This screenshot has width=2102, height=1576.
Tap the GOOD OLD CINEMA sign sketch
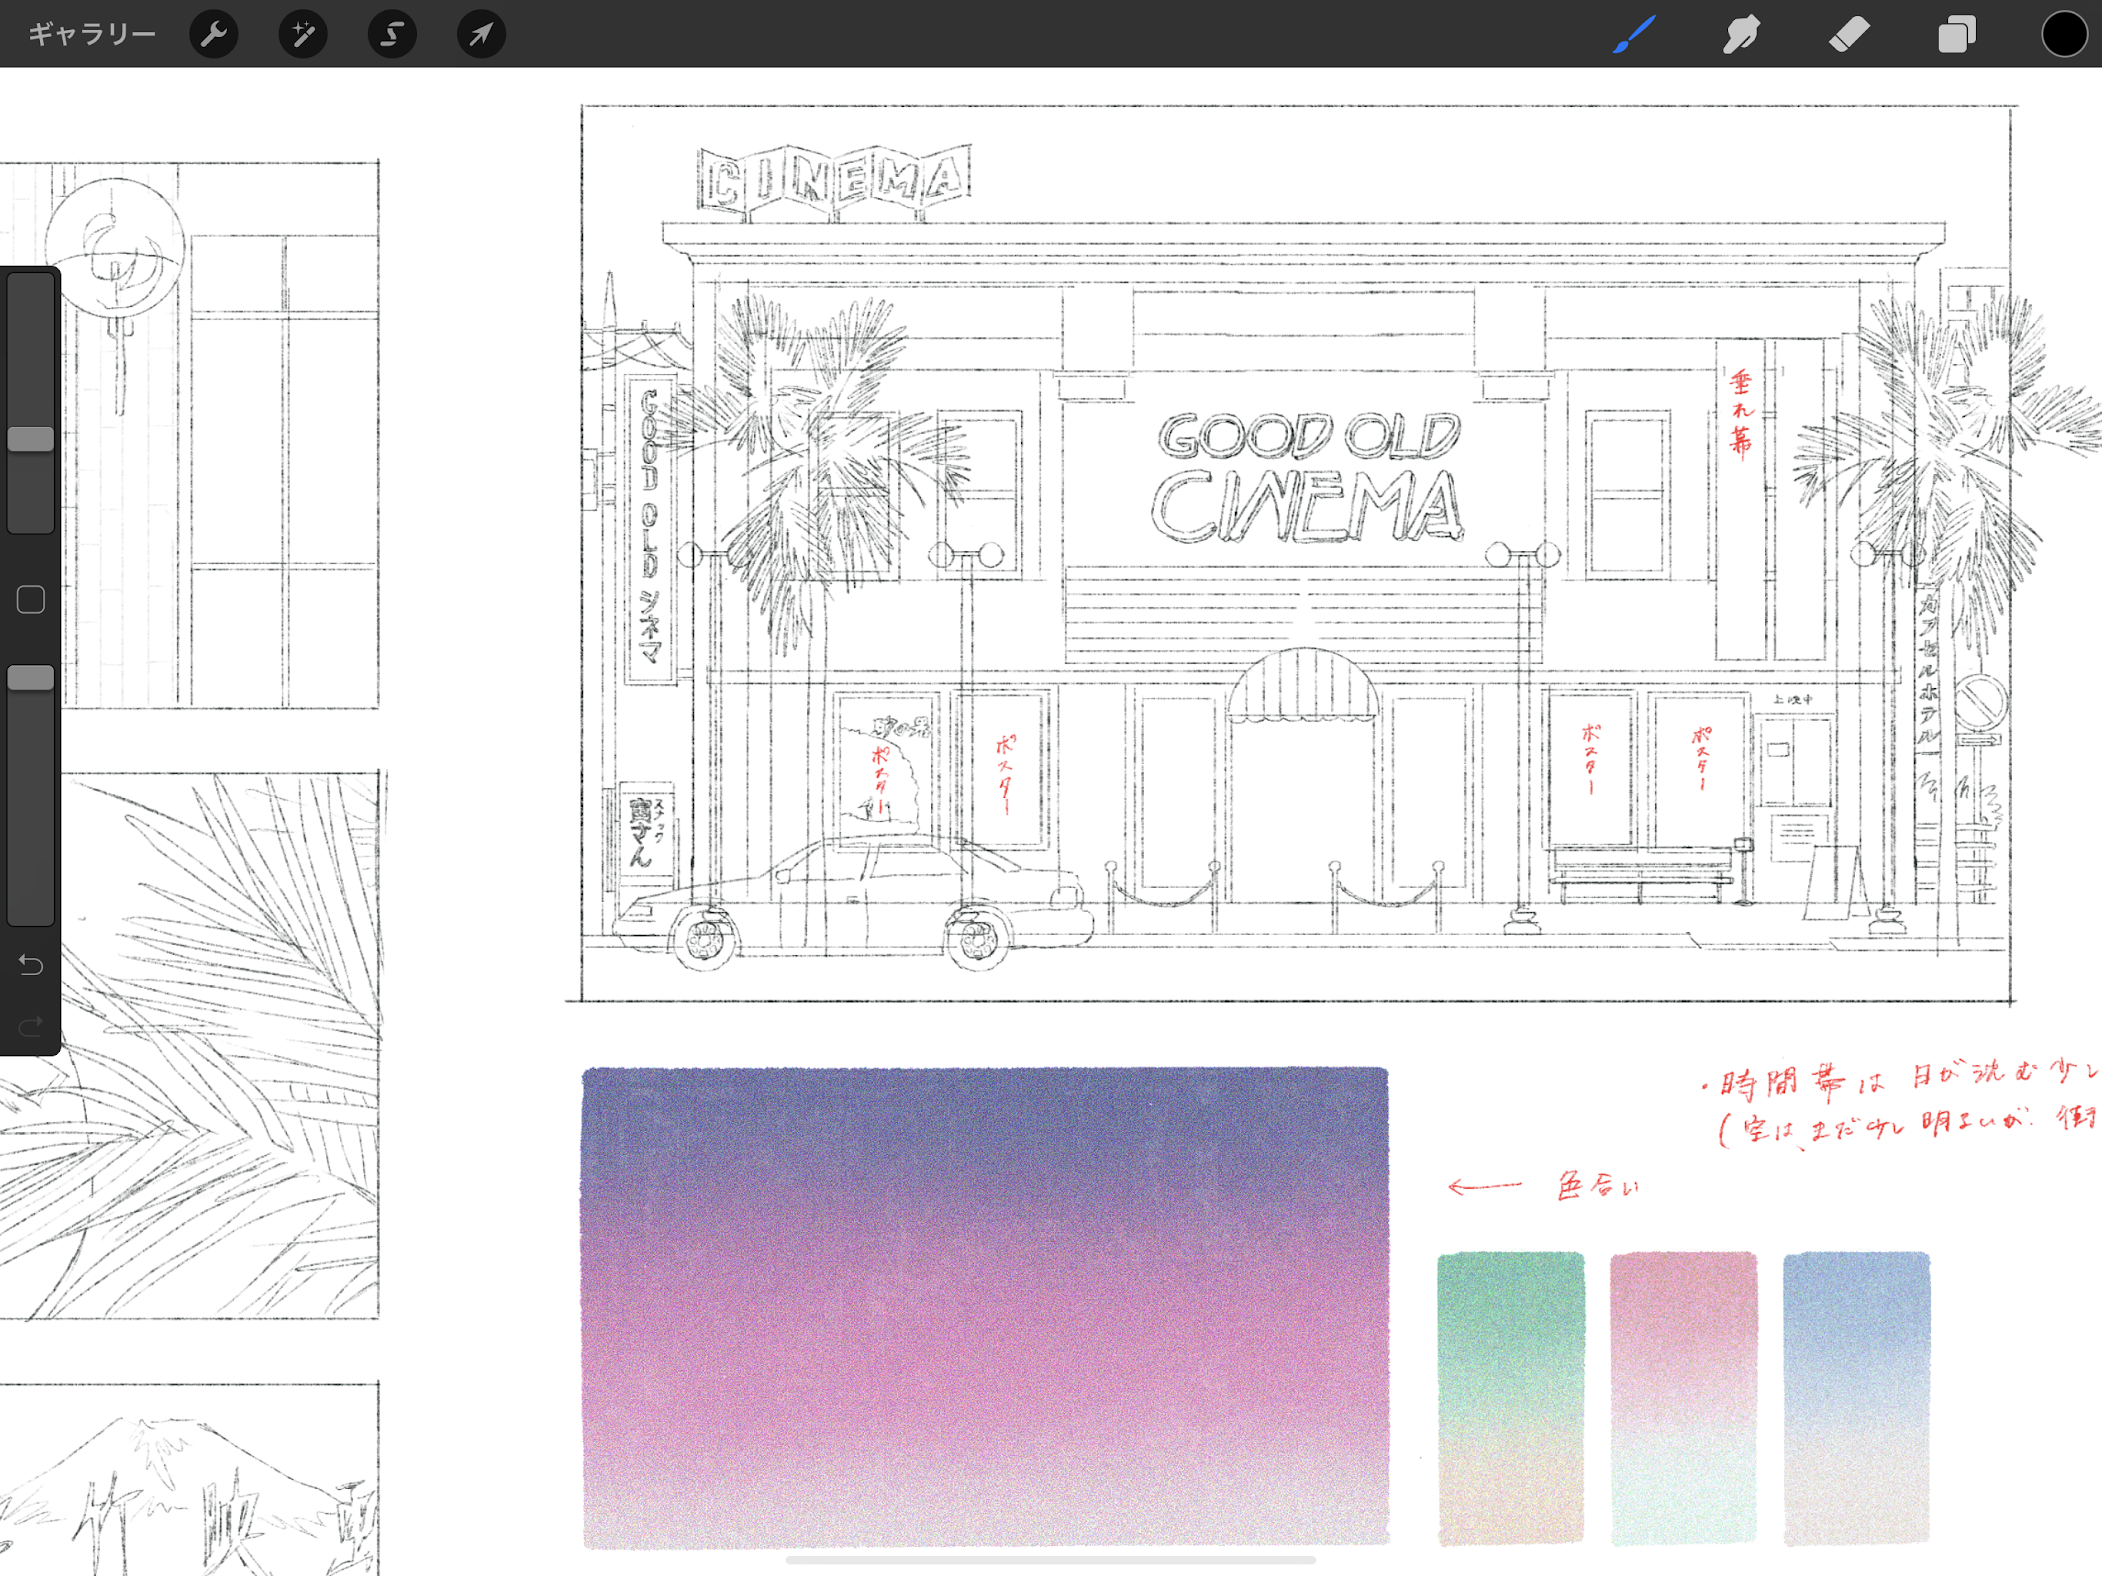point(1307,478)
